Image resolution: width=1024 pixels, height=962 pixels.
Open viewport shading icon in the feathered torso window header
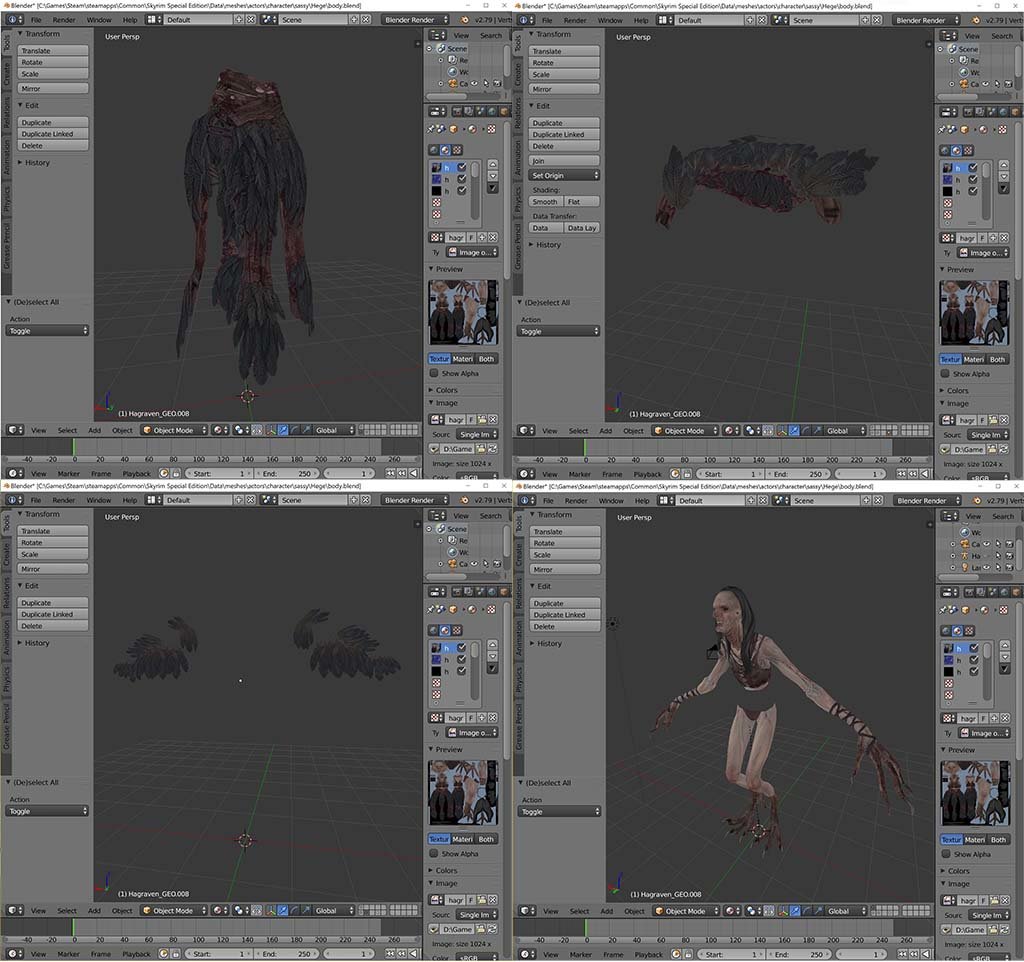221,430
